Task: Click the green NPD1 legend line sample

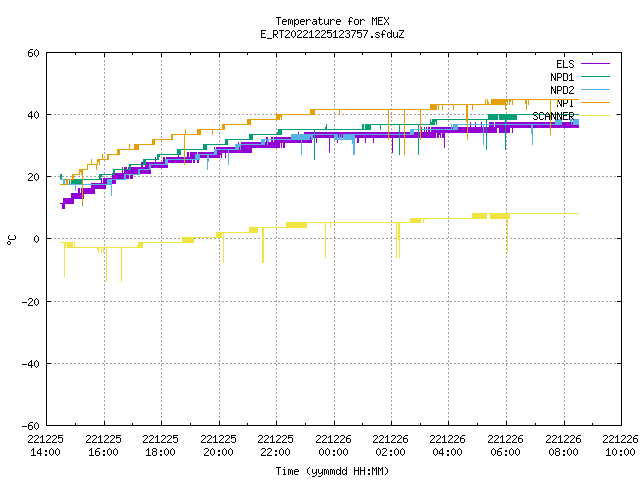Action: (x=595, y=77)
